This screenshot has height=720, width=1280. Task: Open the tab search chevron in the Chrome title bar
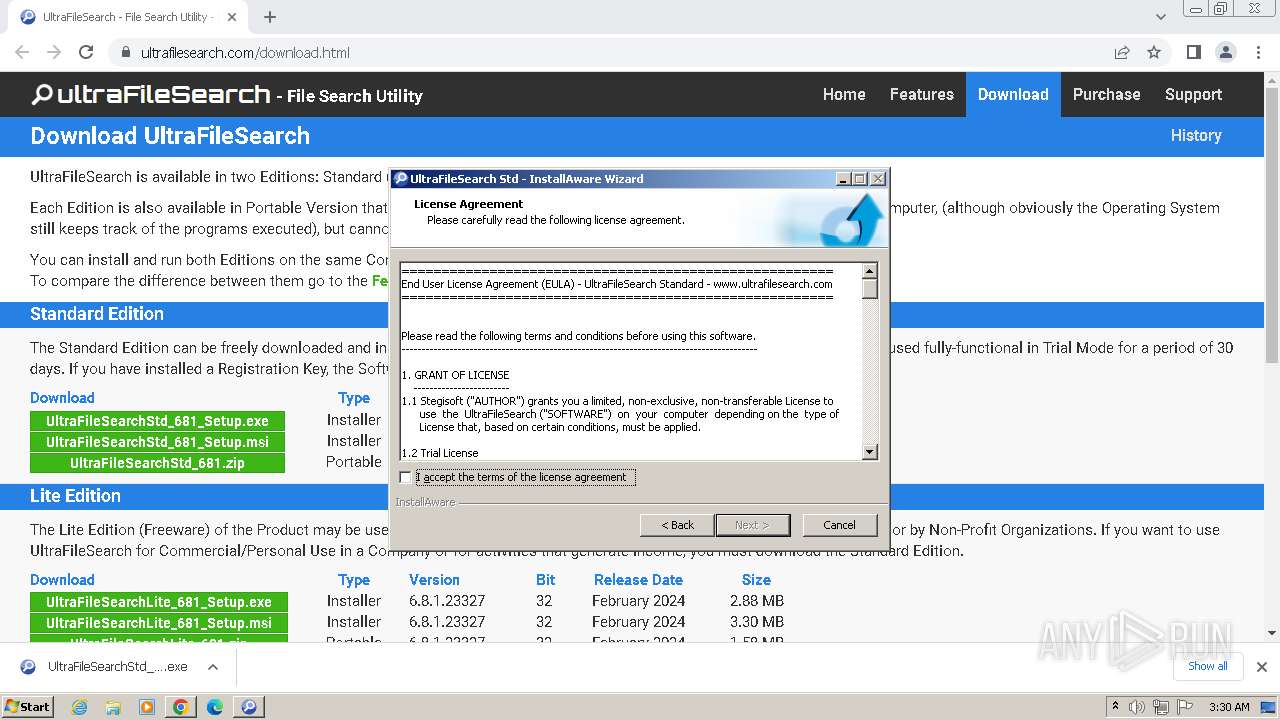[x=1160, y=17]
